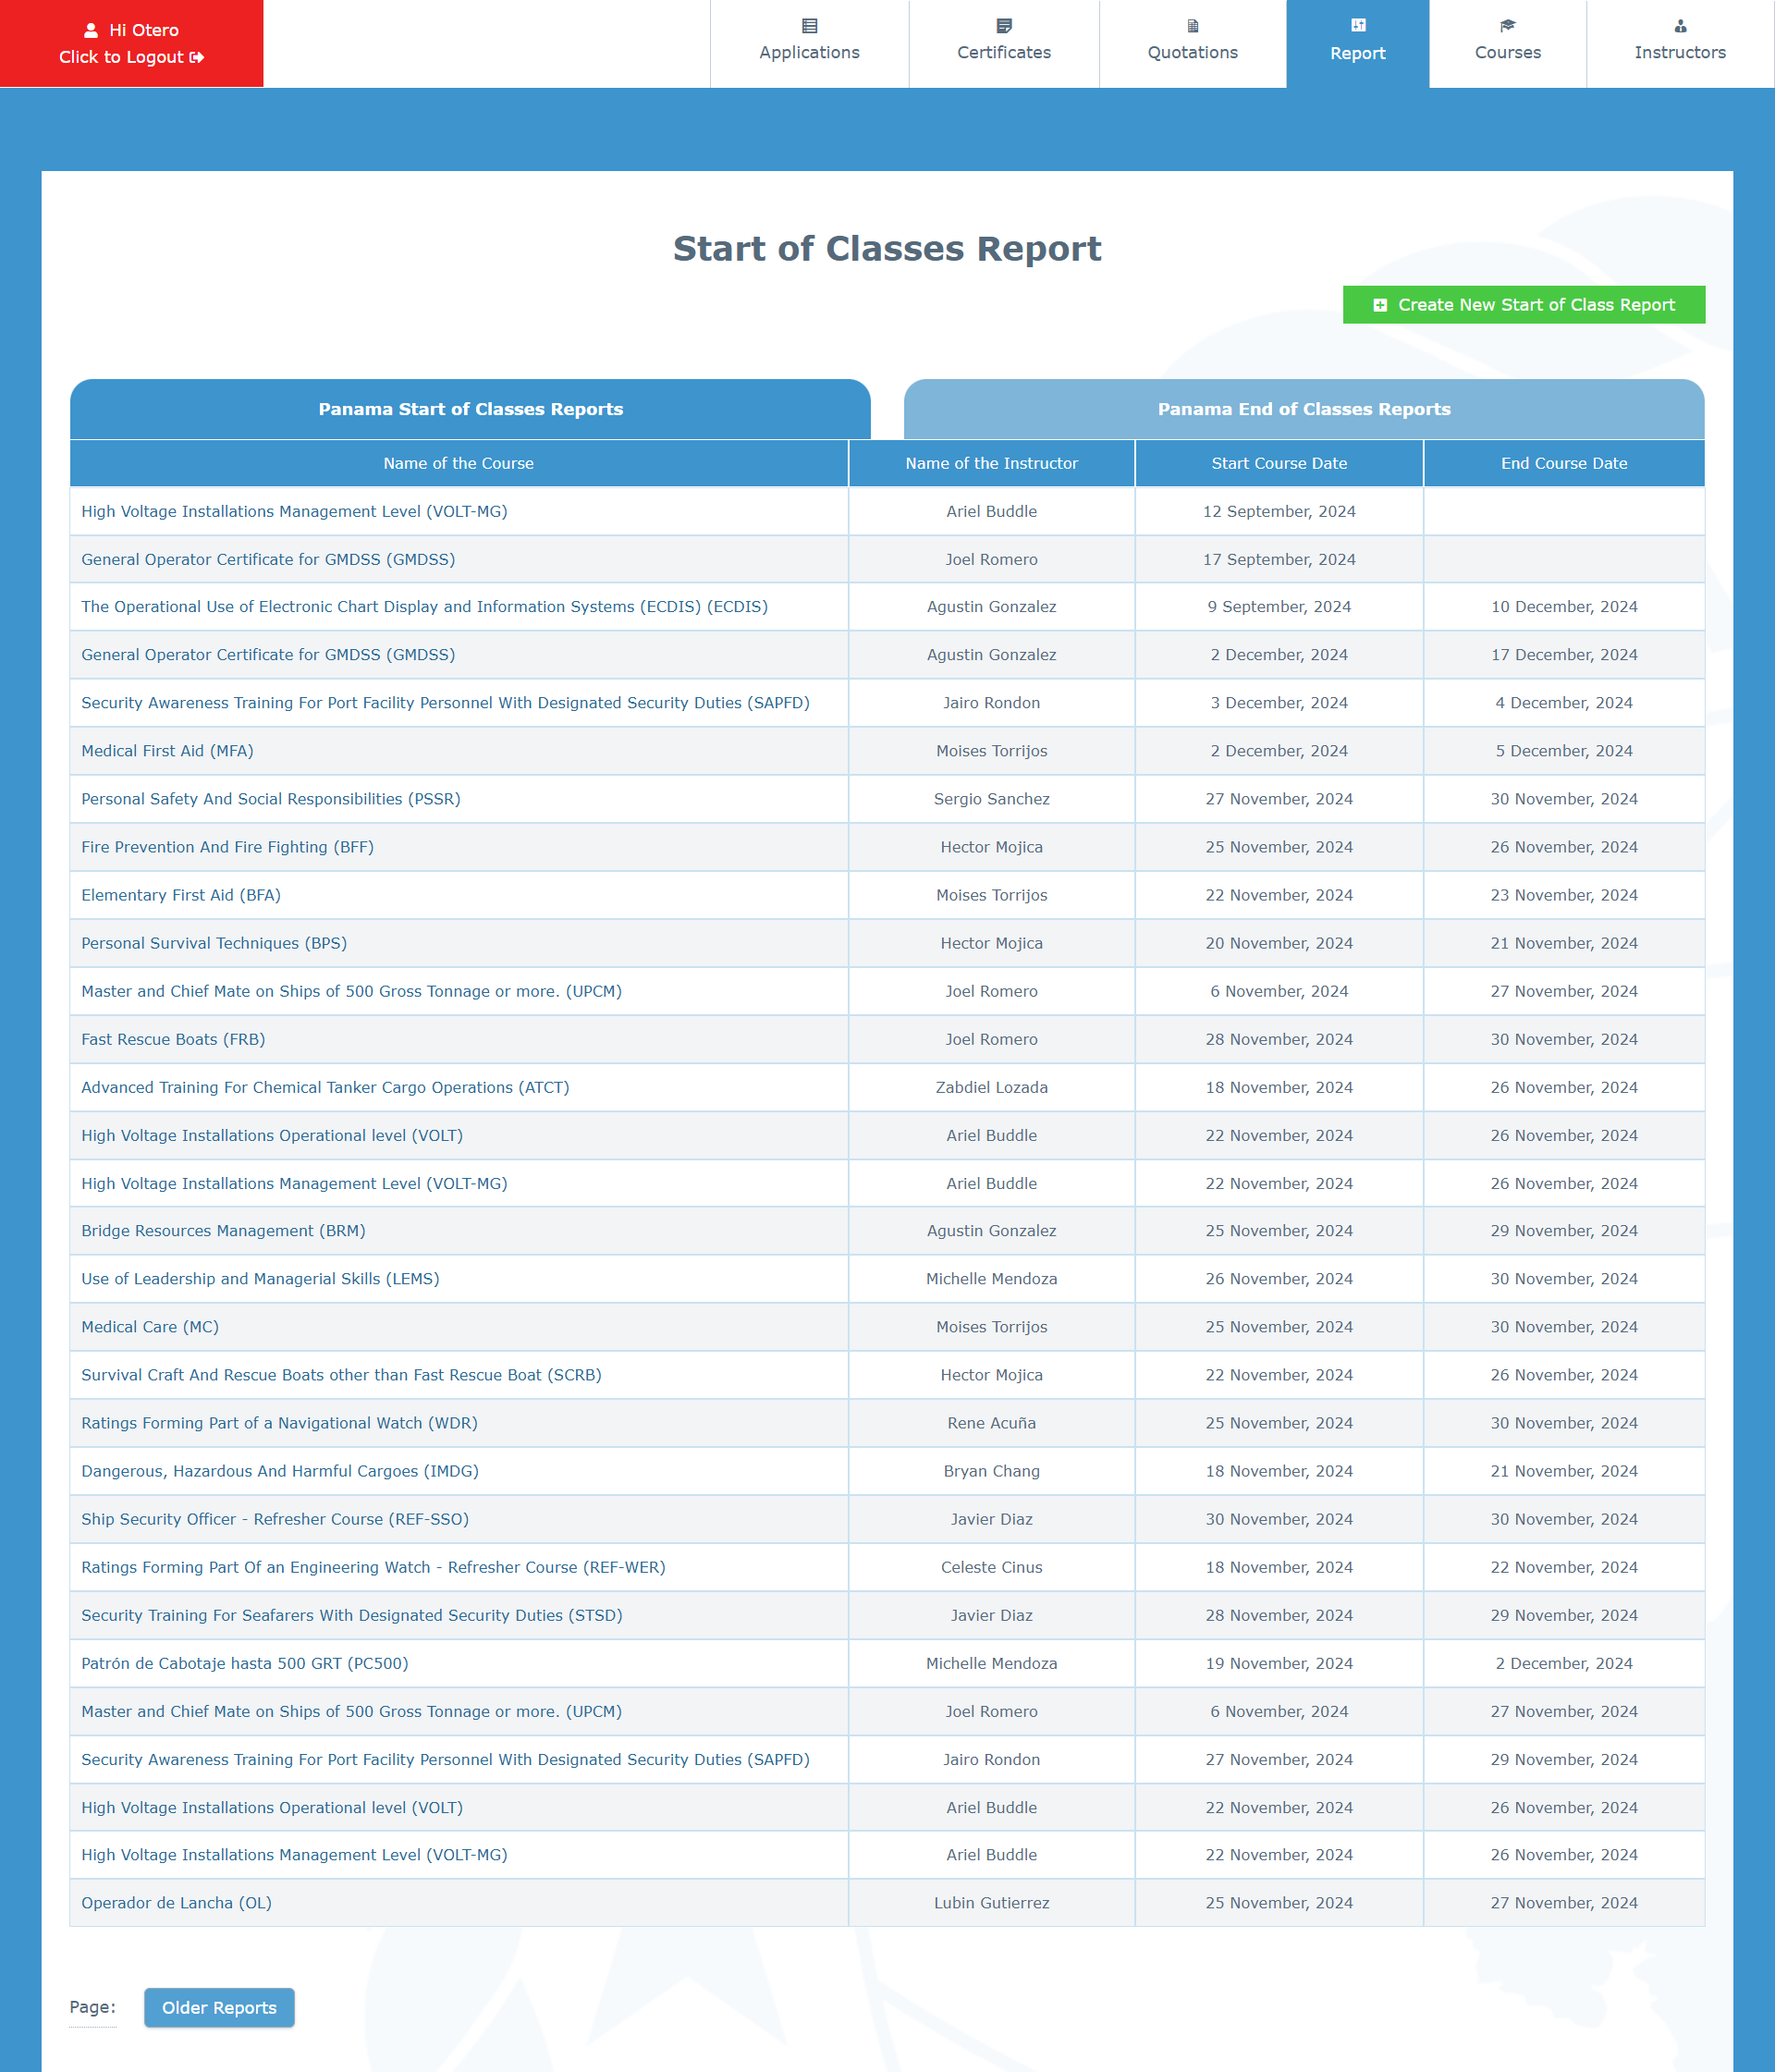Screen dimensions: 1775x2072
Task: Select Panama Start of Classes Reports tab
Action: 470,409
